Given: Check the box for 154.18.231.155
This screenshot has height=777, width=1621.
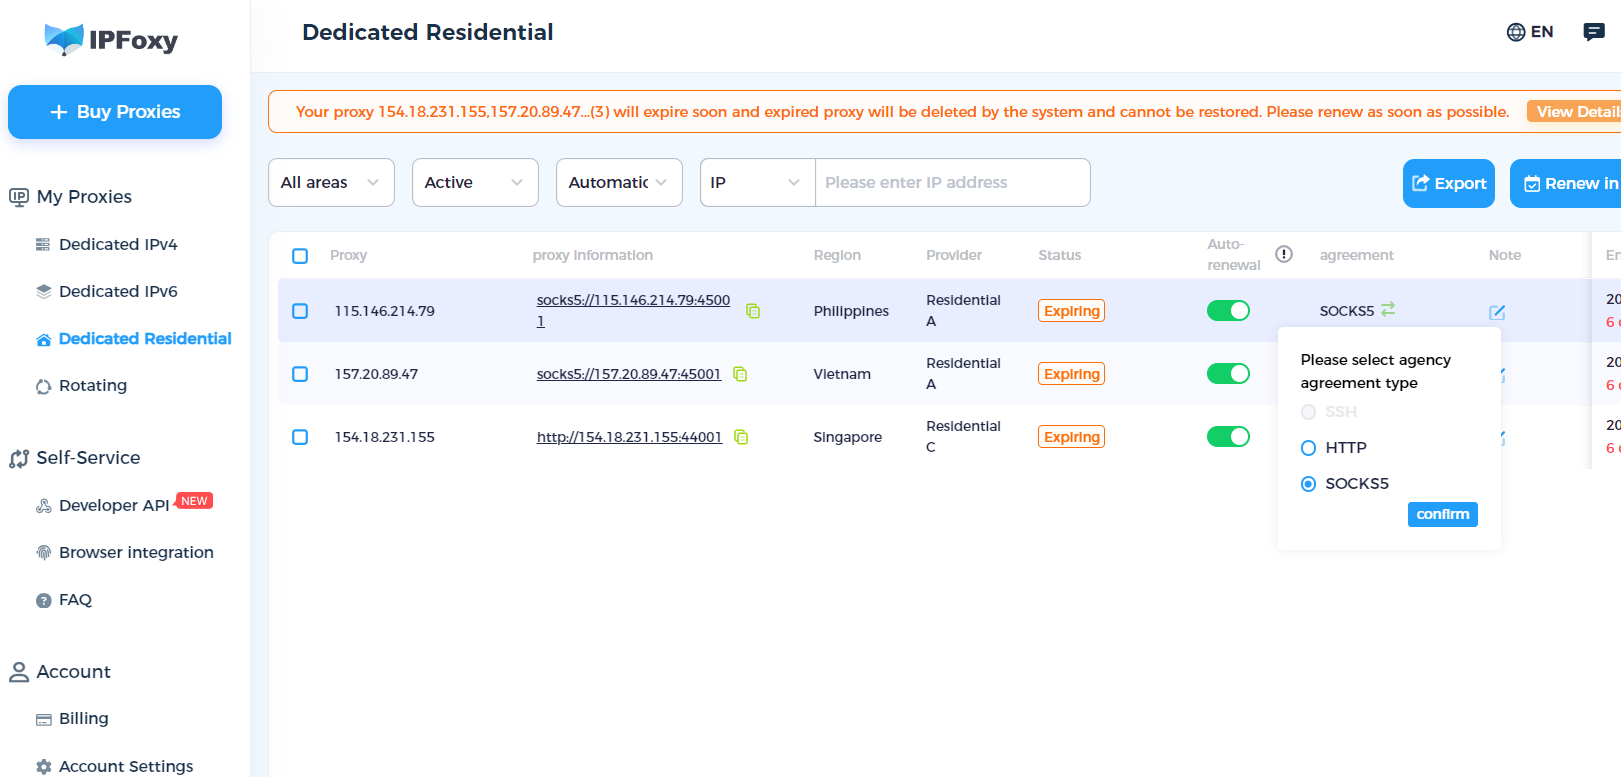Looking at the screenshot, I should 300,437.
